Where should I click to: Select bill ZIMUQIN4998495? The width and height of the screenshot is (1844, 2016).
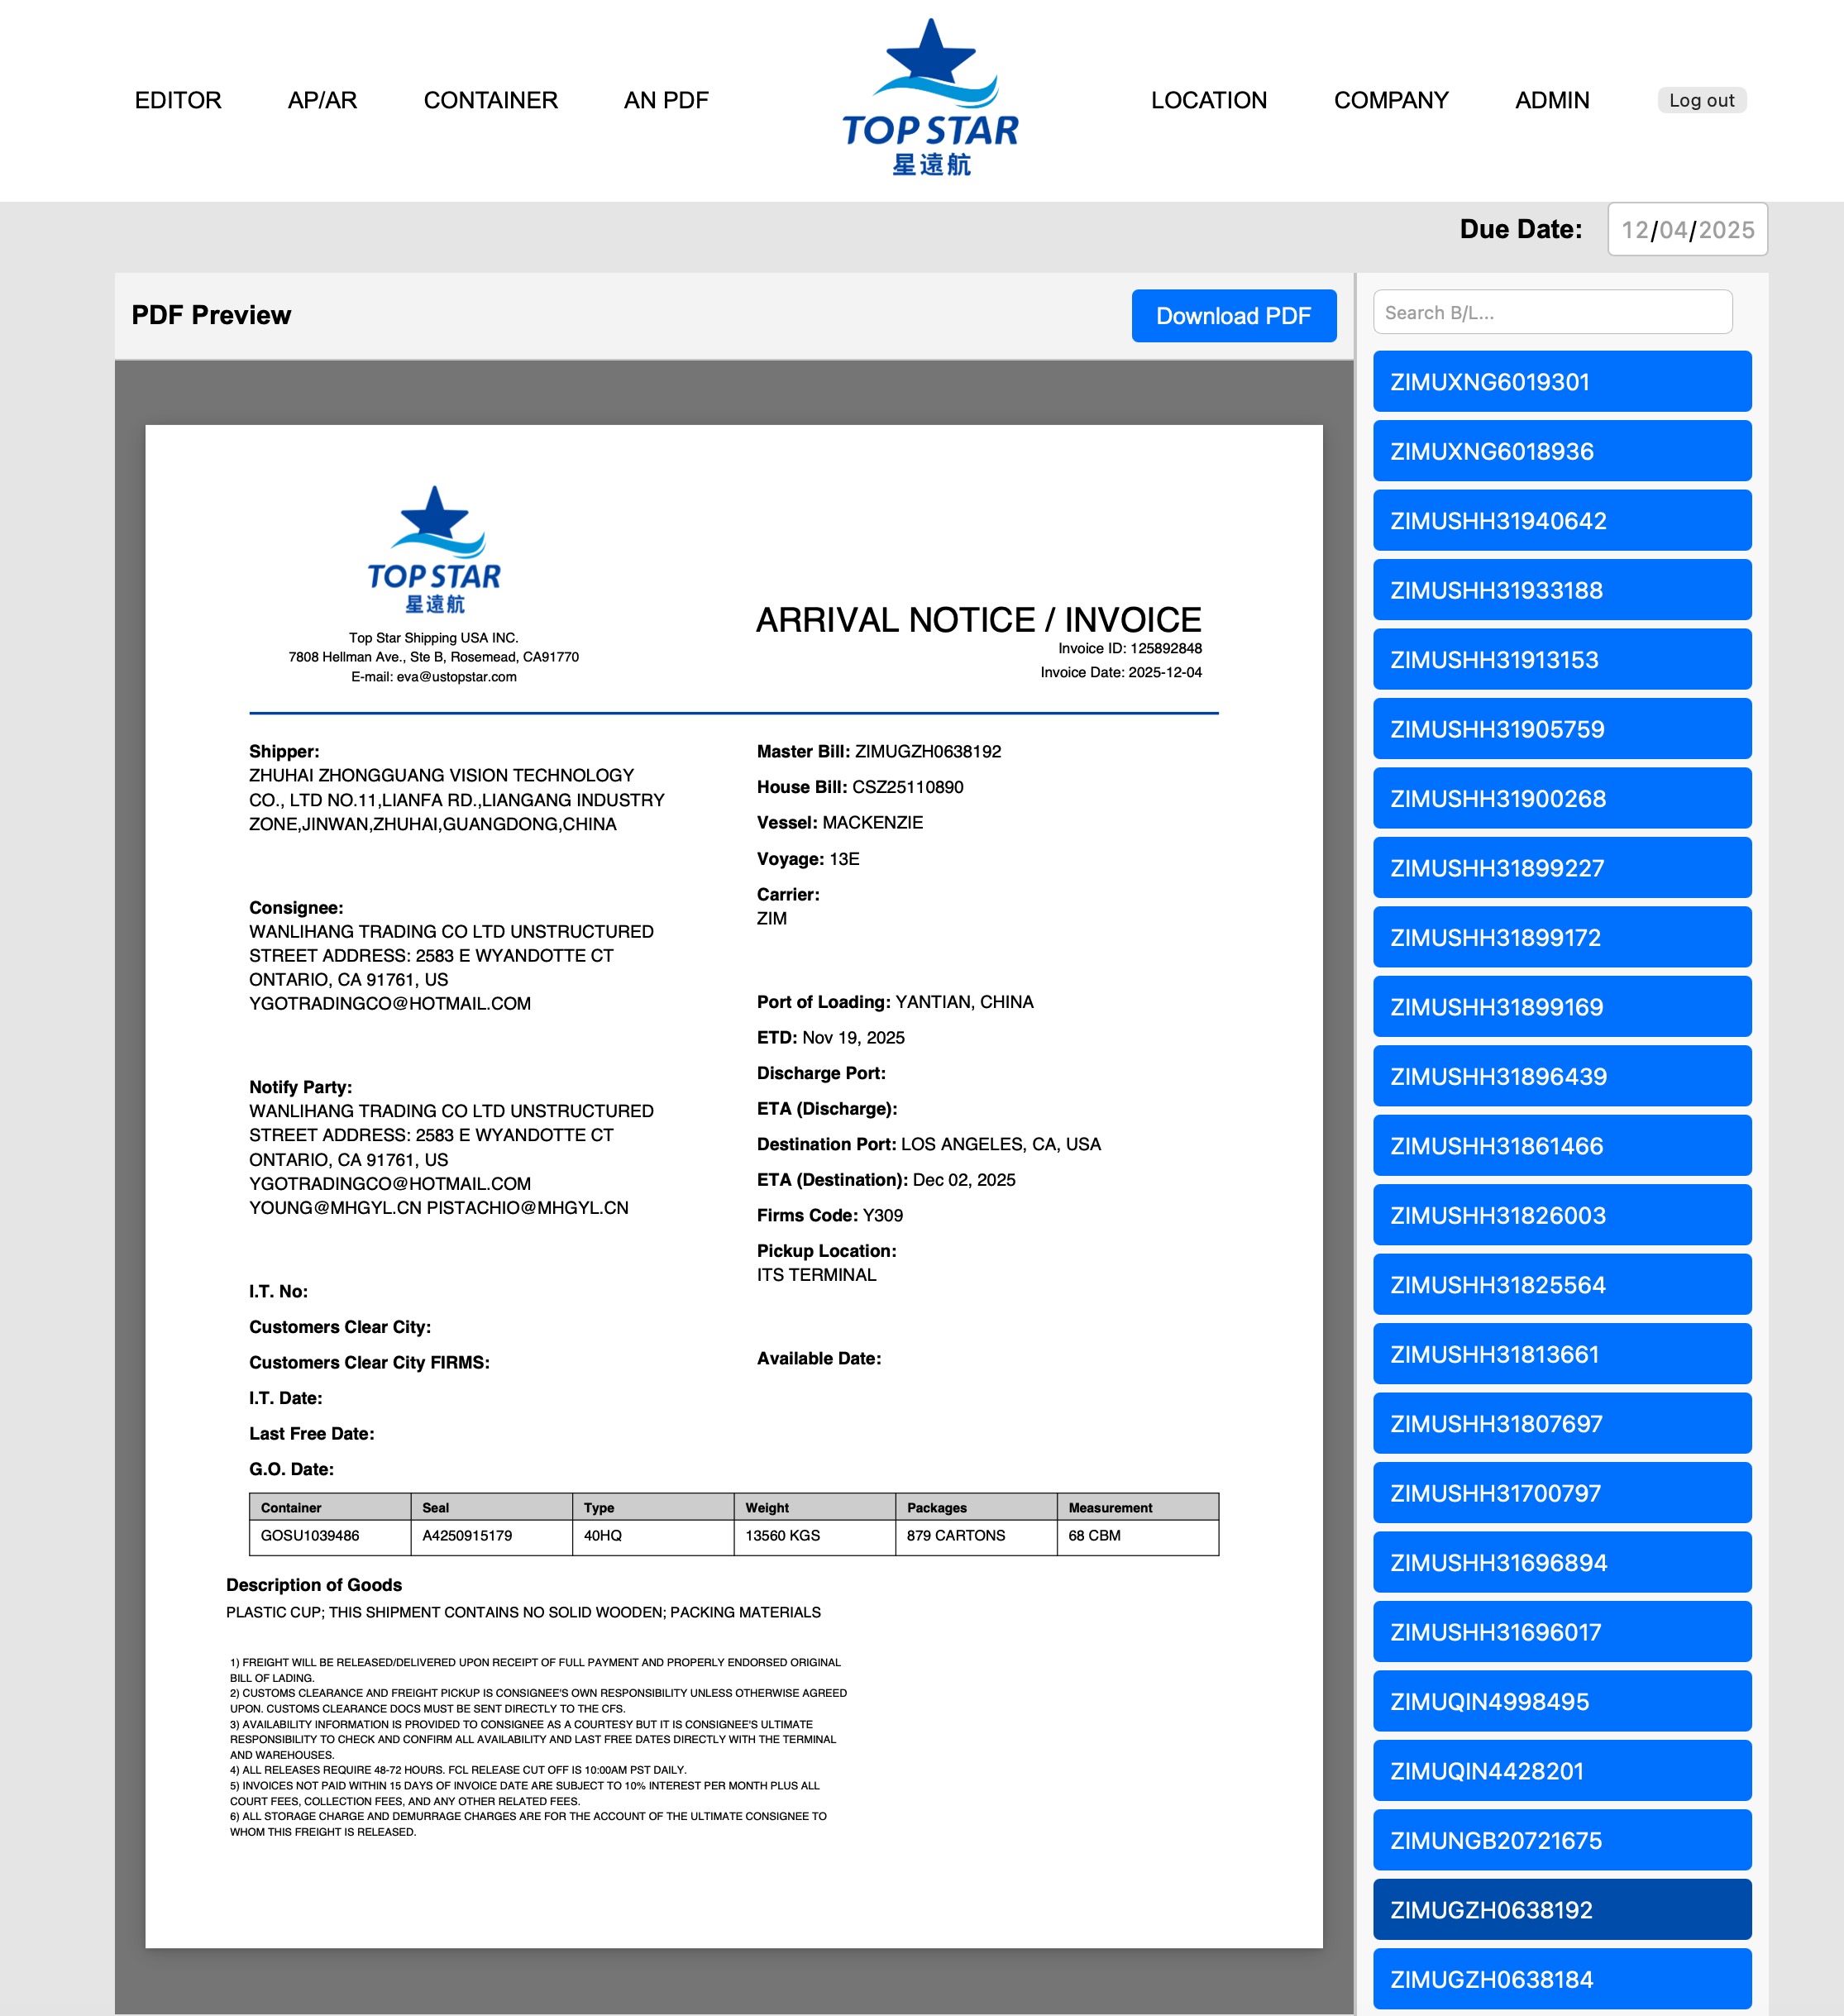(1561, 1702)
